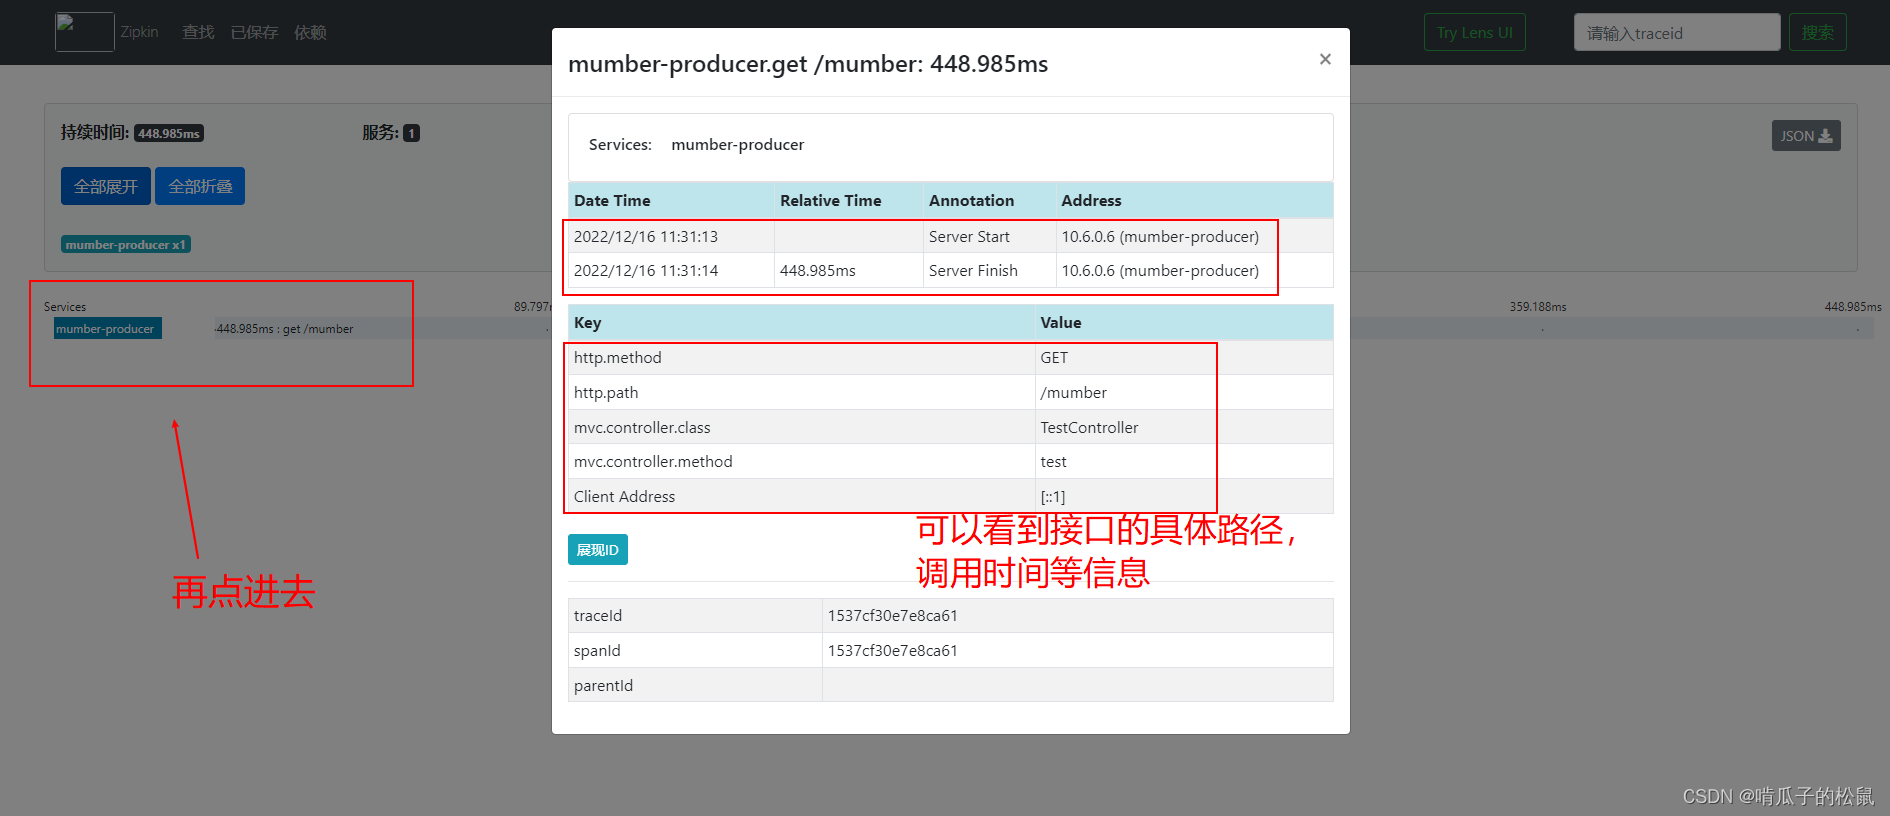Click the spanId value cell
Viewport: 1890px width, 816px height.
pos(1078,651)
